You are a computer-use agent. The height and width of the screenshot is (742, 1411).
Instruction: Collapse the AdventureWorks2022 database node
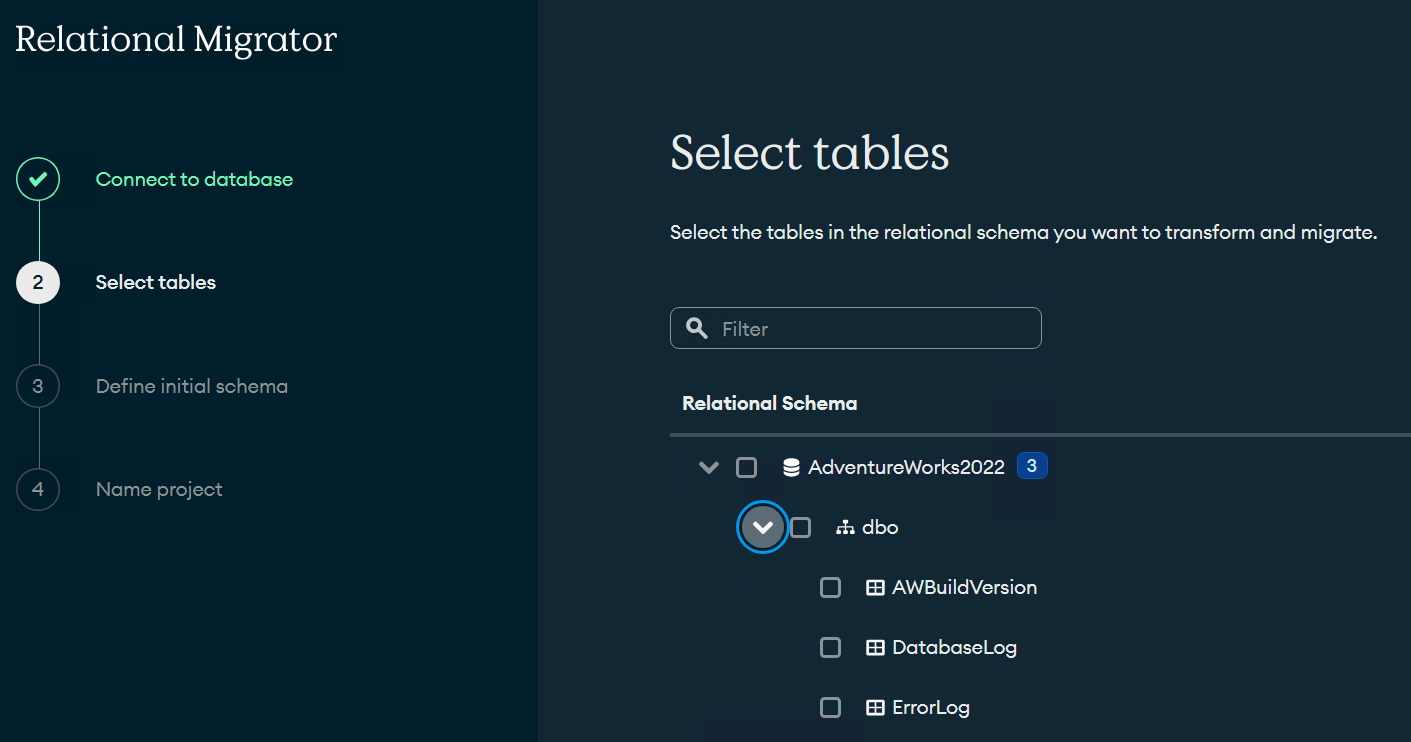click(709, 467)
